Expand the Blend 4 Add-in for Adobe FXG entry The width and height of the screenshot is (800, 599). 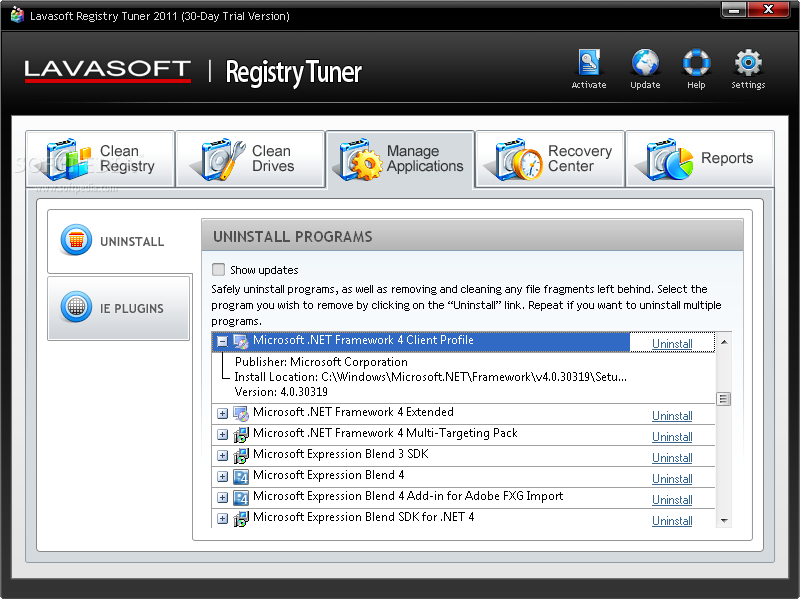222,497
